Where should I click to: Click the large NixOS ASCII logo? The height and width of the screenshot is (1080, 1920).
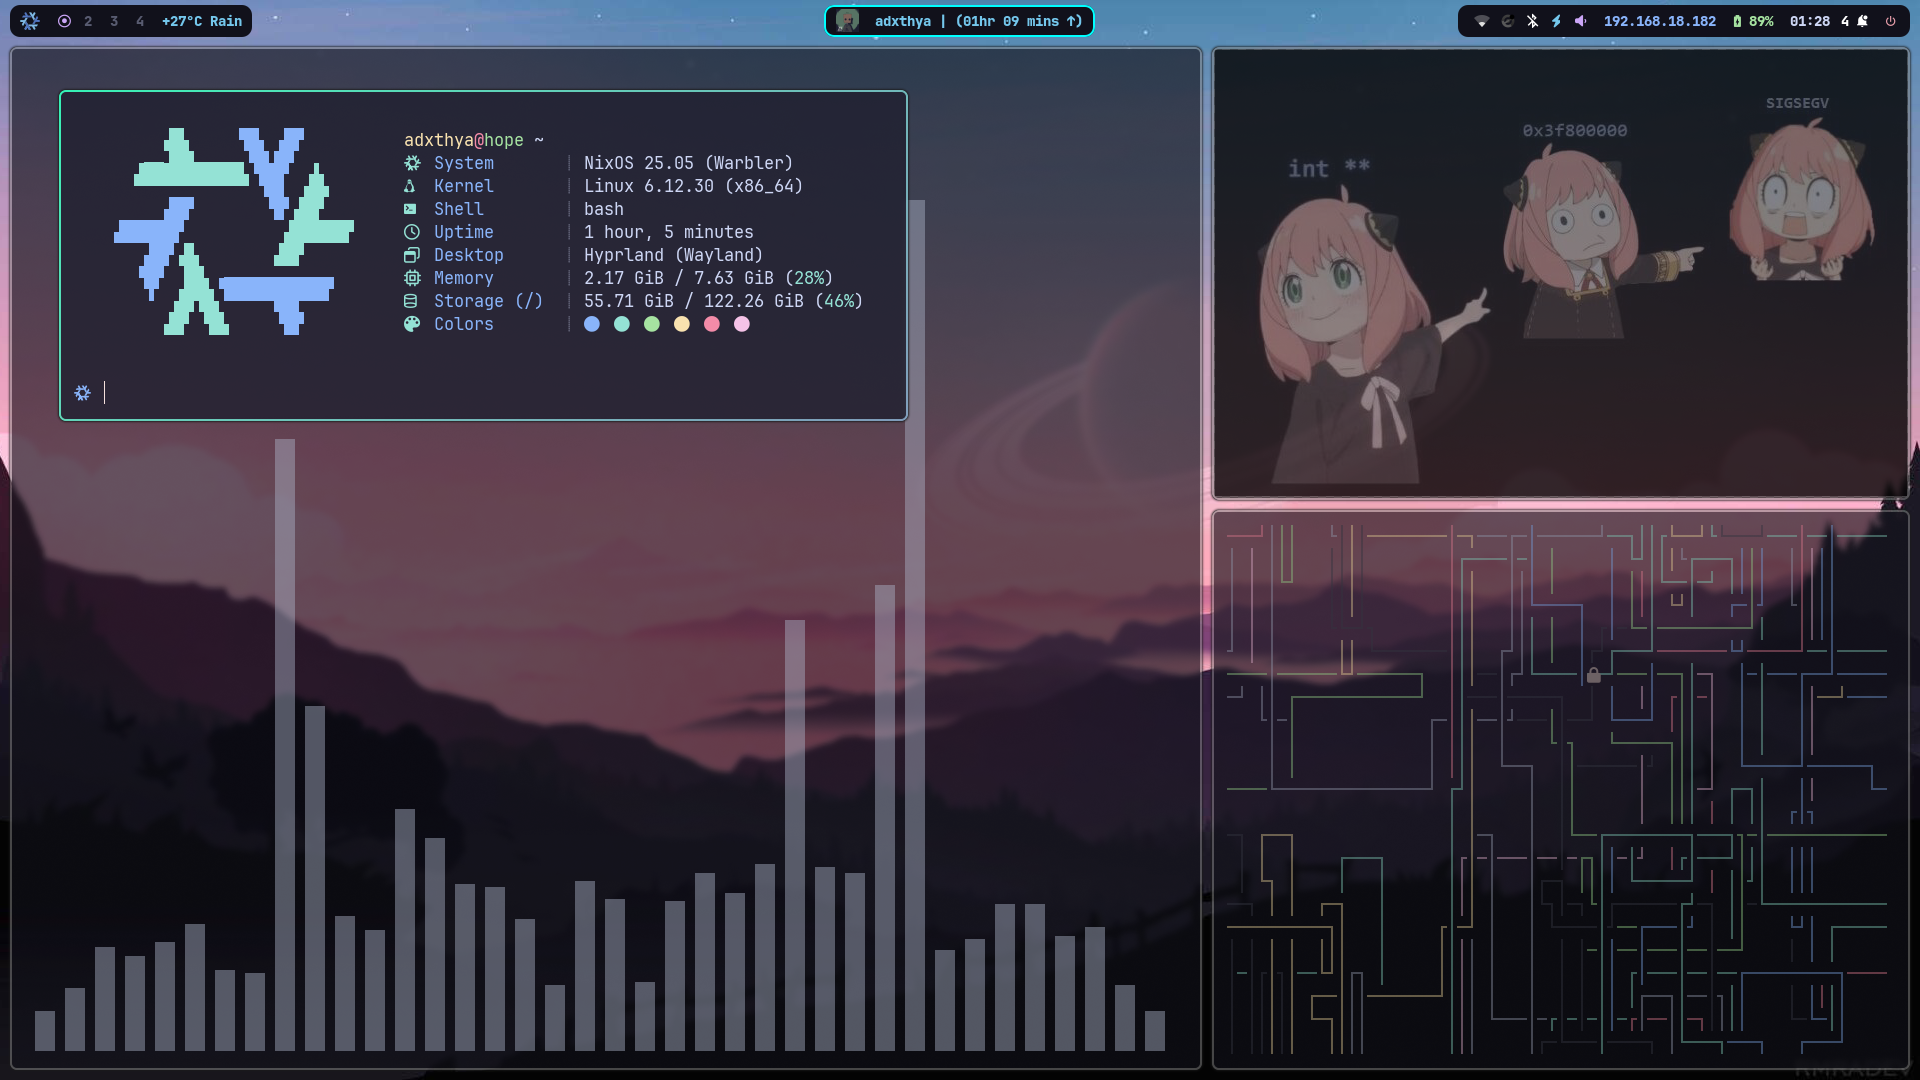pyautogui.click(x=234, y=231)
